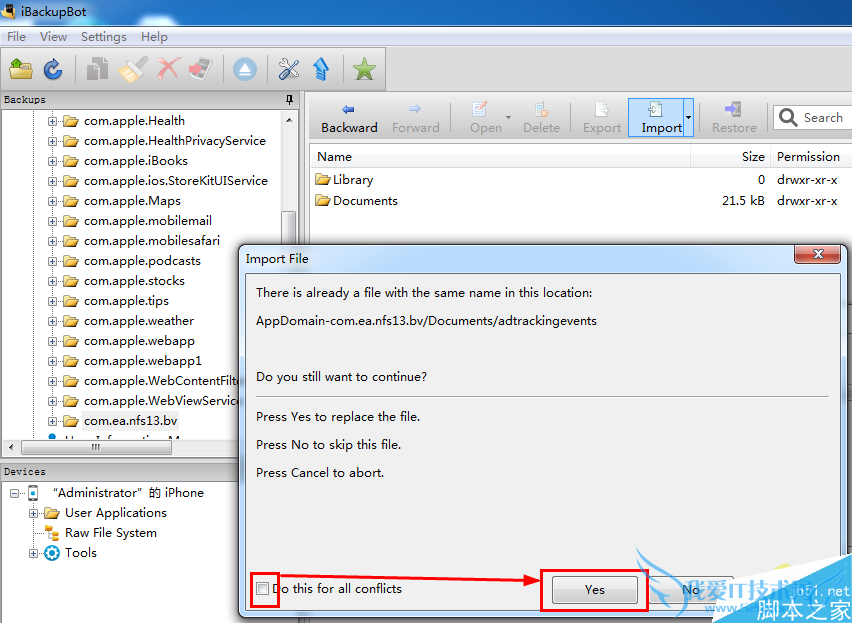Click the green star toolbar icon
This screenshot has width=852, height=623.
[364, 70]
